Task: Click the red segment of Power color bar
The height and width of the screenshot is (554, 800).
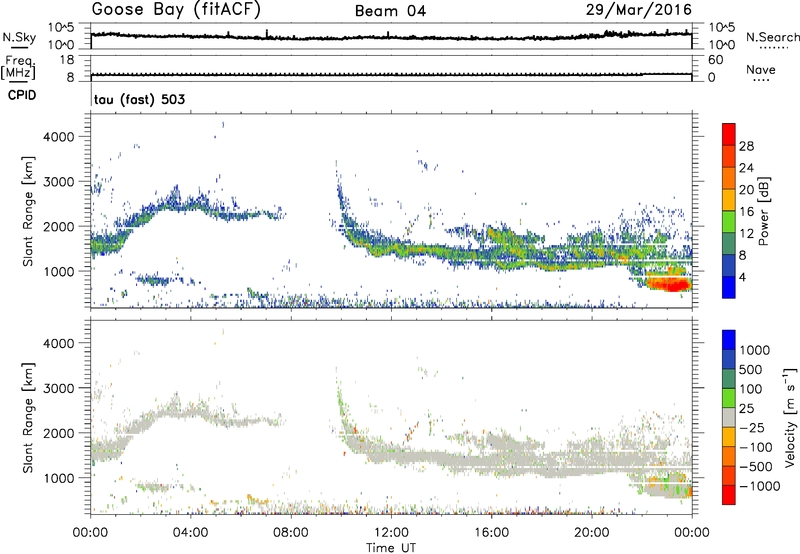Action: tap(729, 134)
